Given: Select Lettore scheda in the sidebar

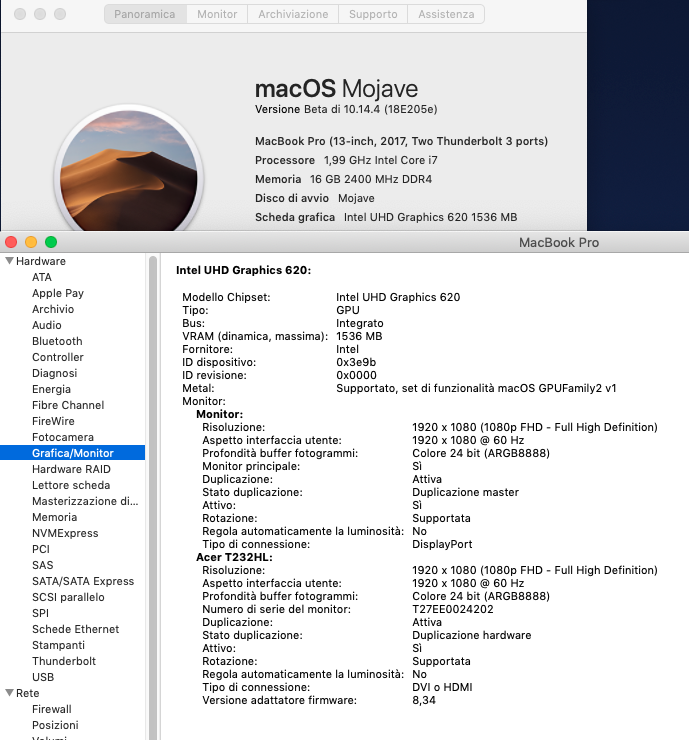Looking at the screenshot, I should click(x=71, y=485).
